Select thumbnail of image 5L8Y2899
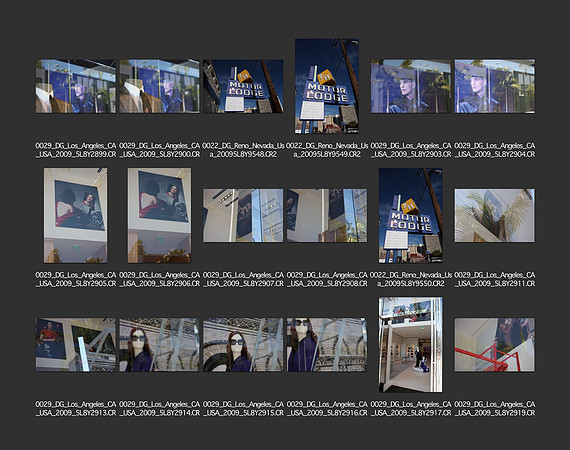The image size is (570, 450). (x=76, y=87)
